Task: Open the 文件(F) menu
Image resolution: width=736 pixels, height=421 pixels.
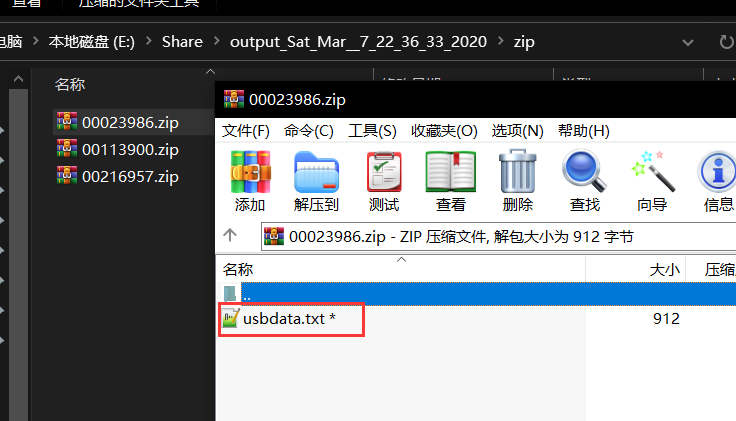Action: click(246, 131)
